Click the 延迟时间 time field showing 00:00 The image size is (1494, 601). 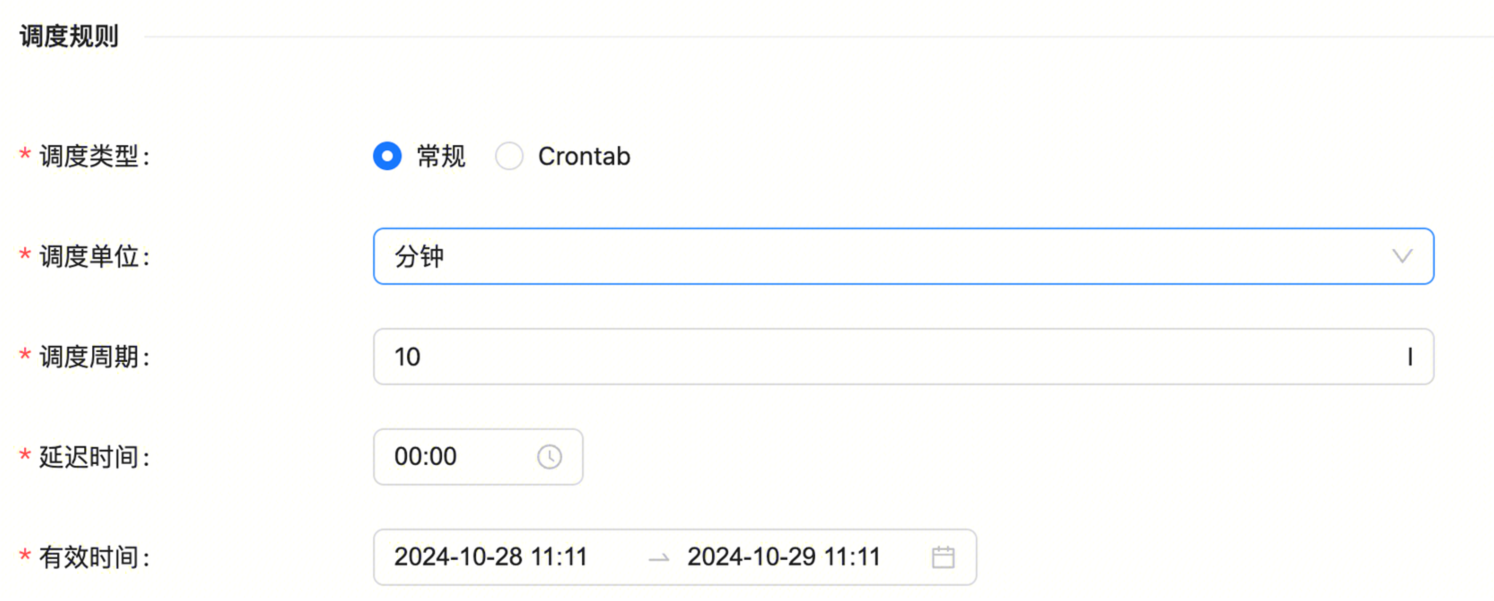click(460, 457)
